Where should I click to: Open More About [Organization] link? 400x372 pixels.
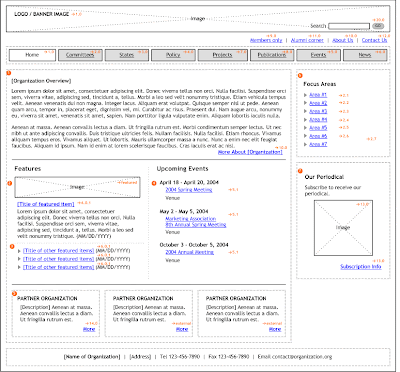pyautogui.click(x=250, y=152)
